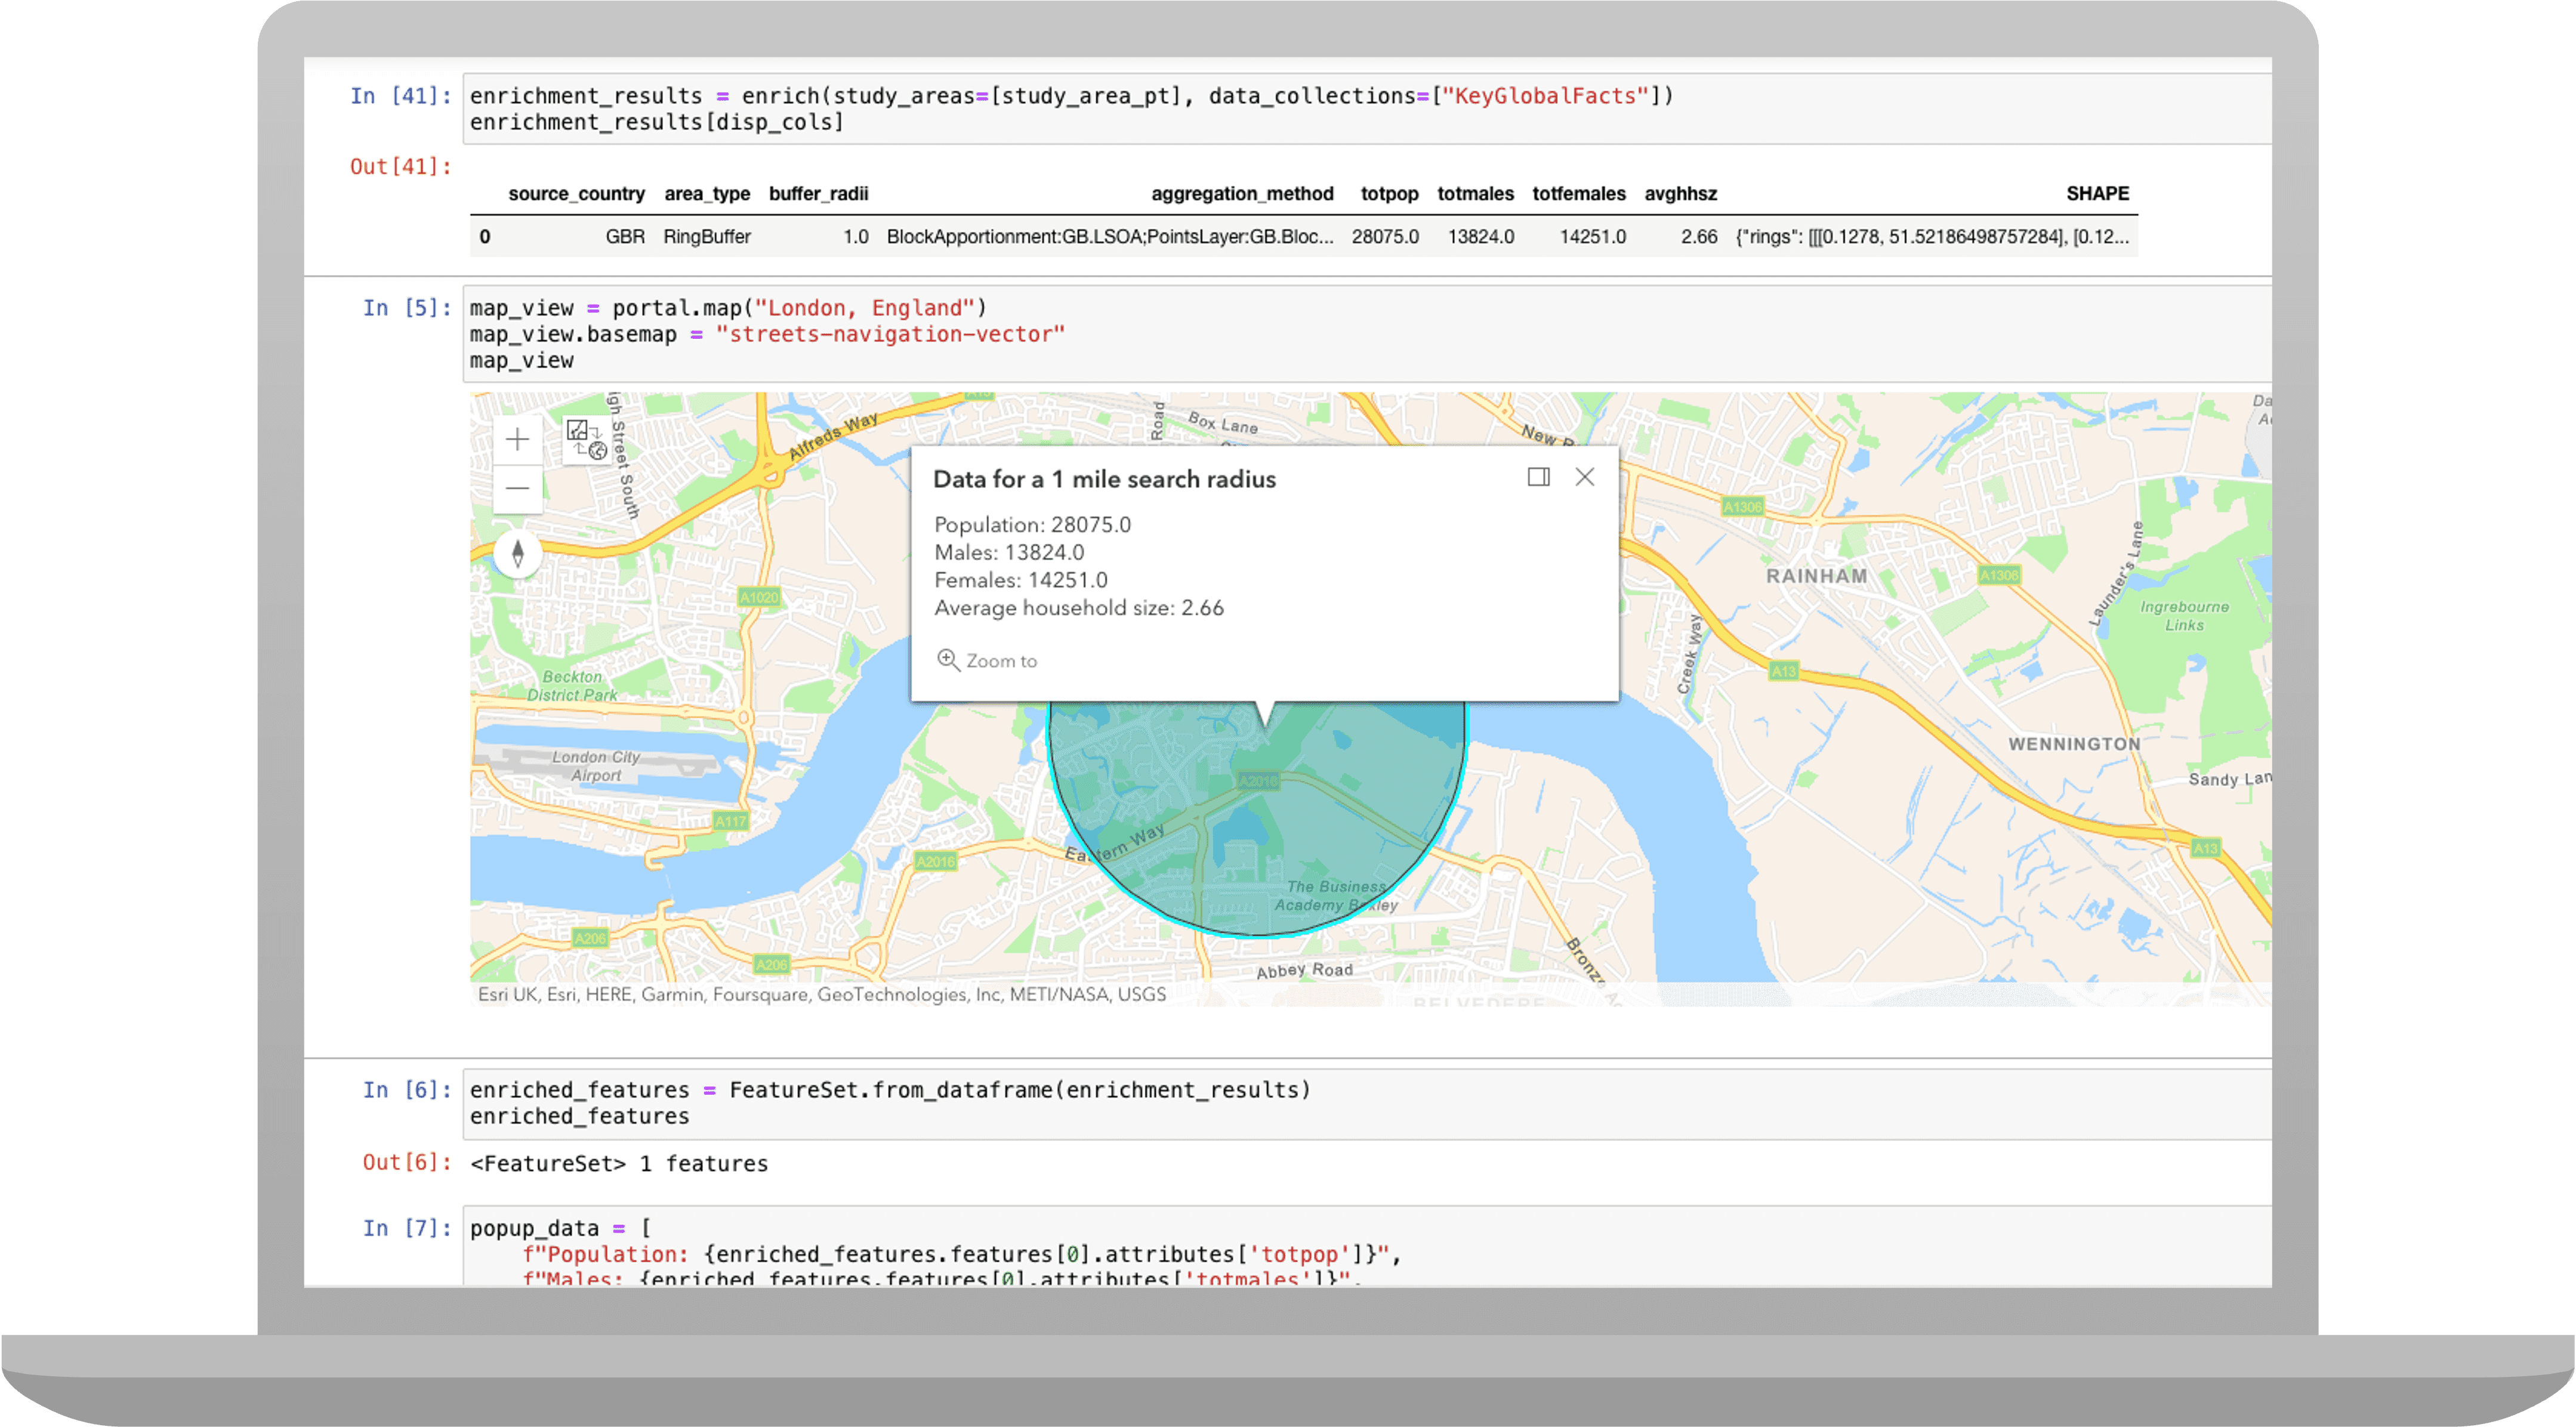
Task: Click the curved arrow icon in the map widget
Action: [x=596, y=433]
